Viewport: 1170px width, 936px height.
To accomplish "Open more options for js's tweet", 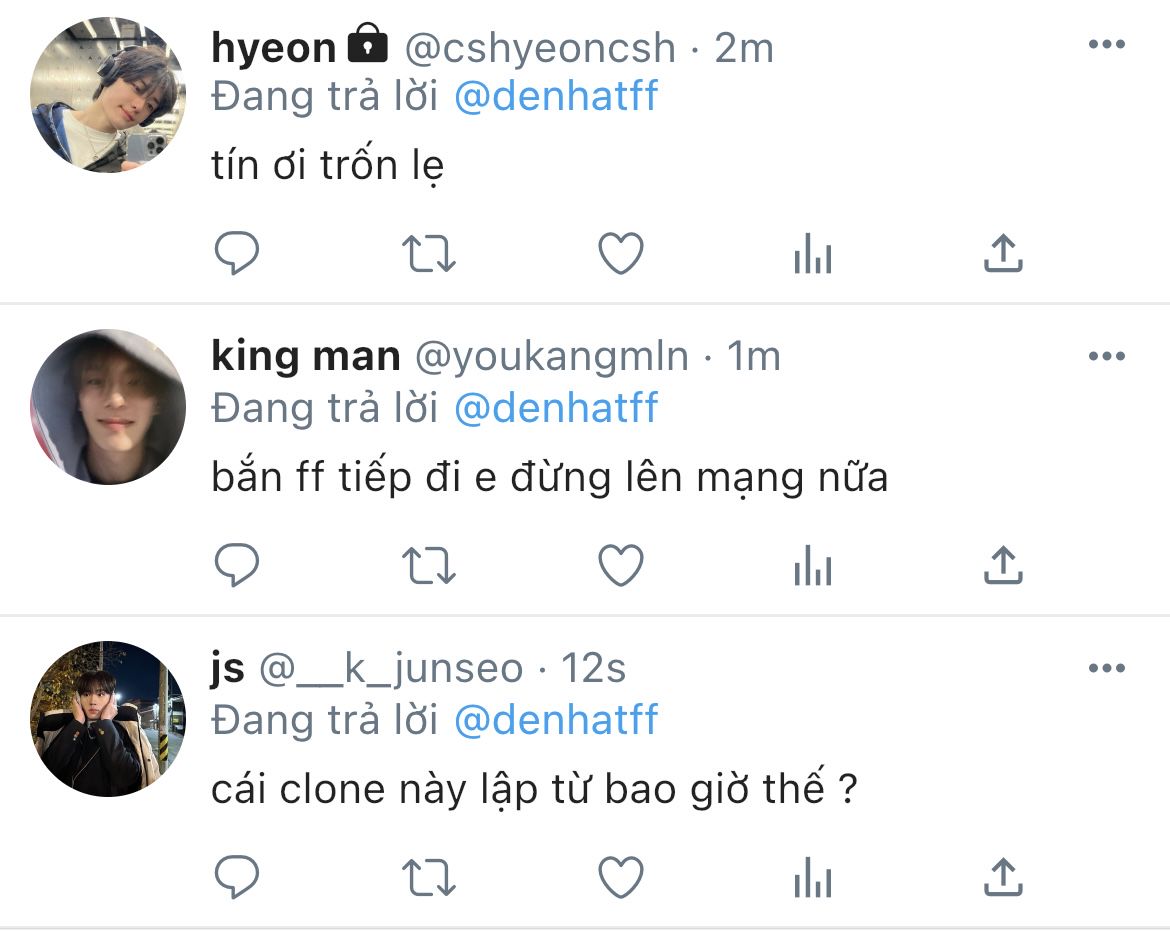I will click(x=1106, y=669).
